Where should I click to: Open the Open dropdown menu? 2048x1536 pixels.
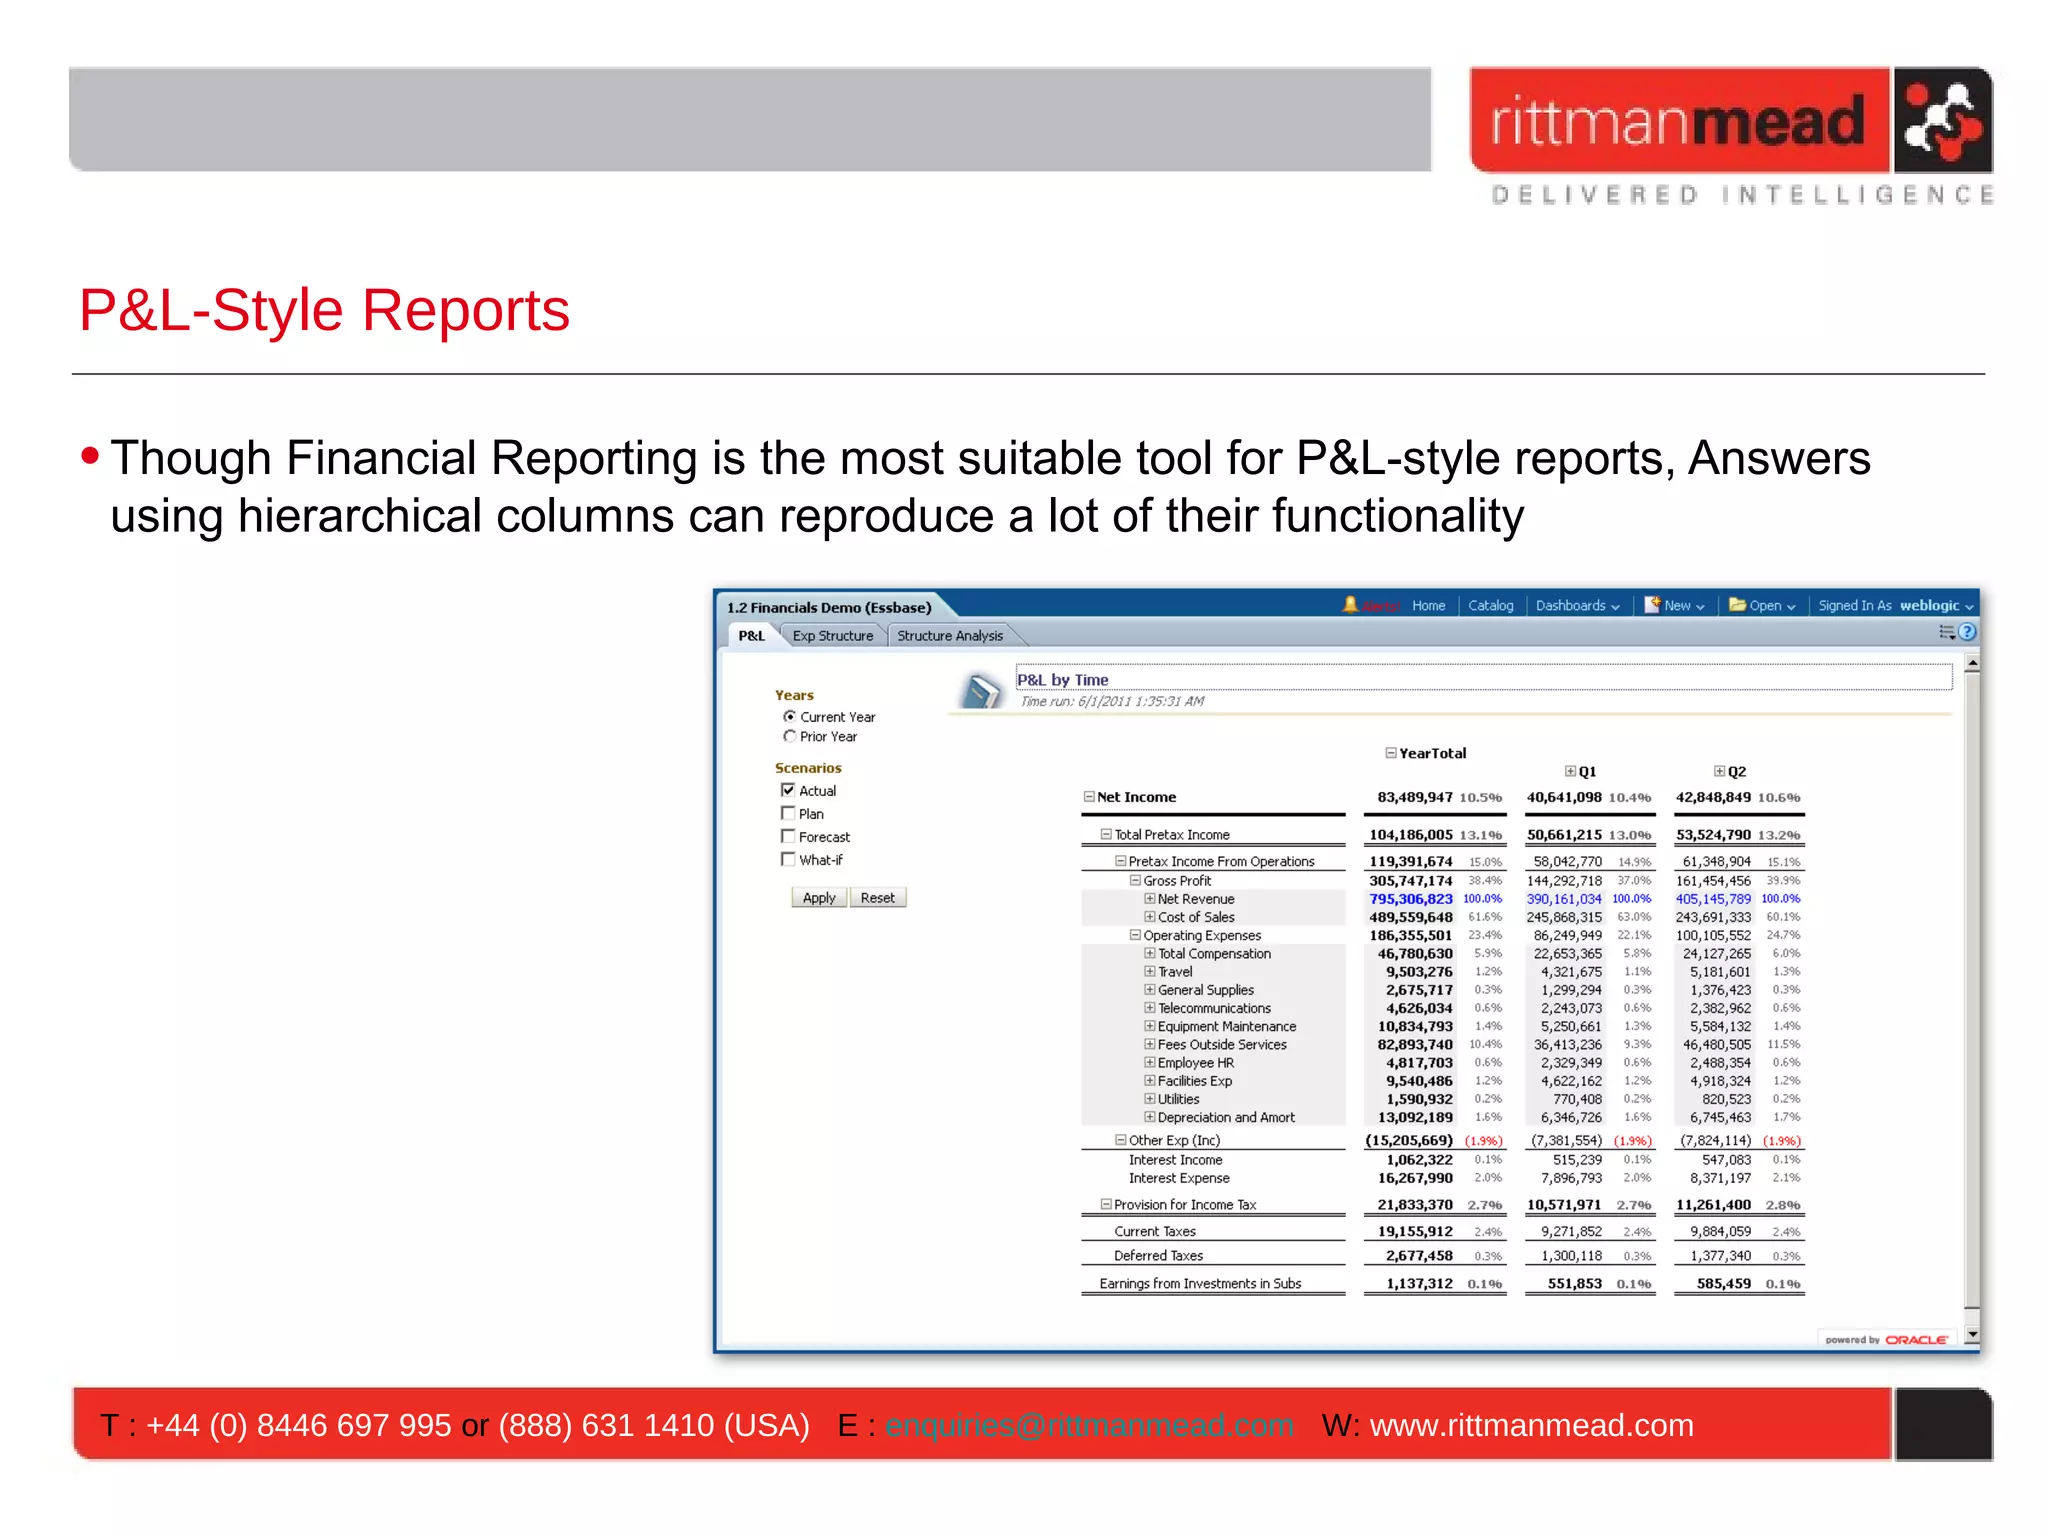[x=1772, y=606]
